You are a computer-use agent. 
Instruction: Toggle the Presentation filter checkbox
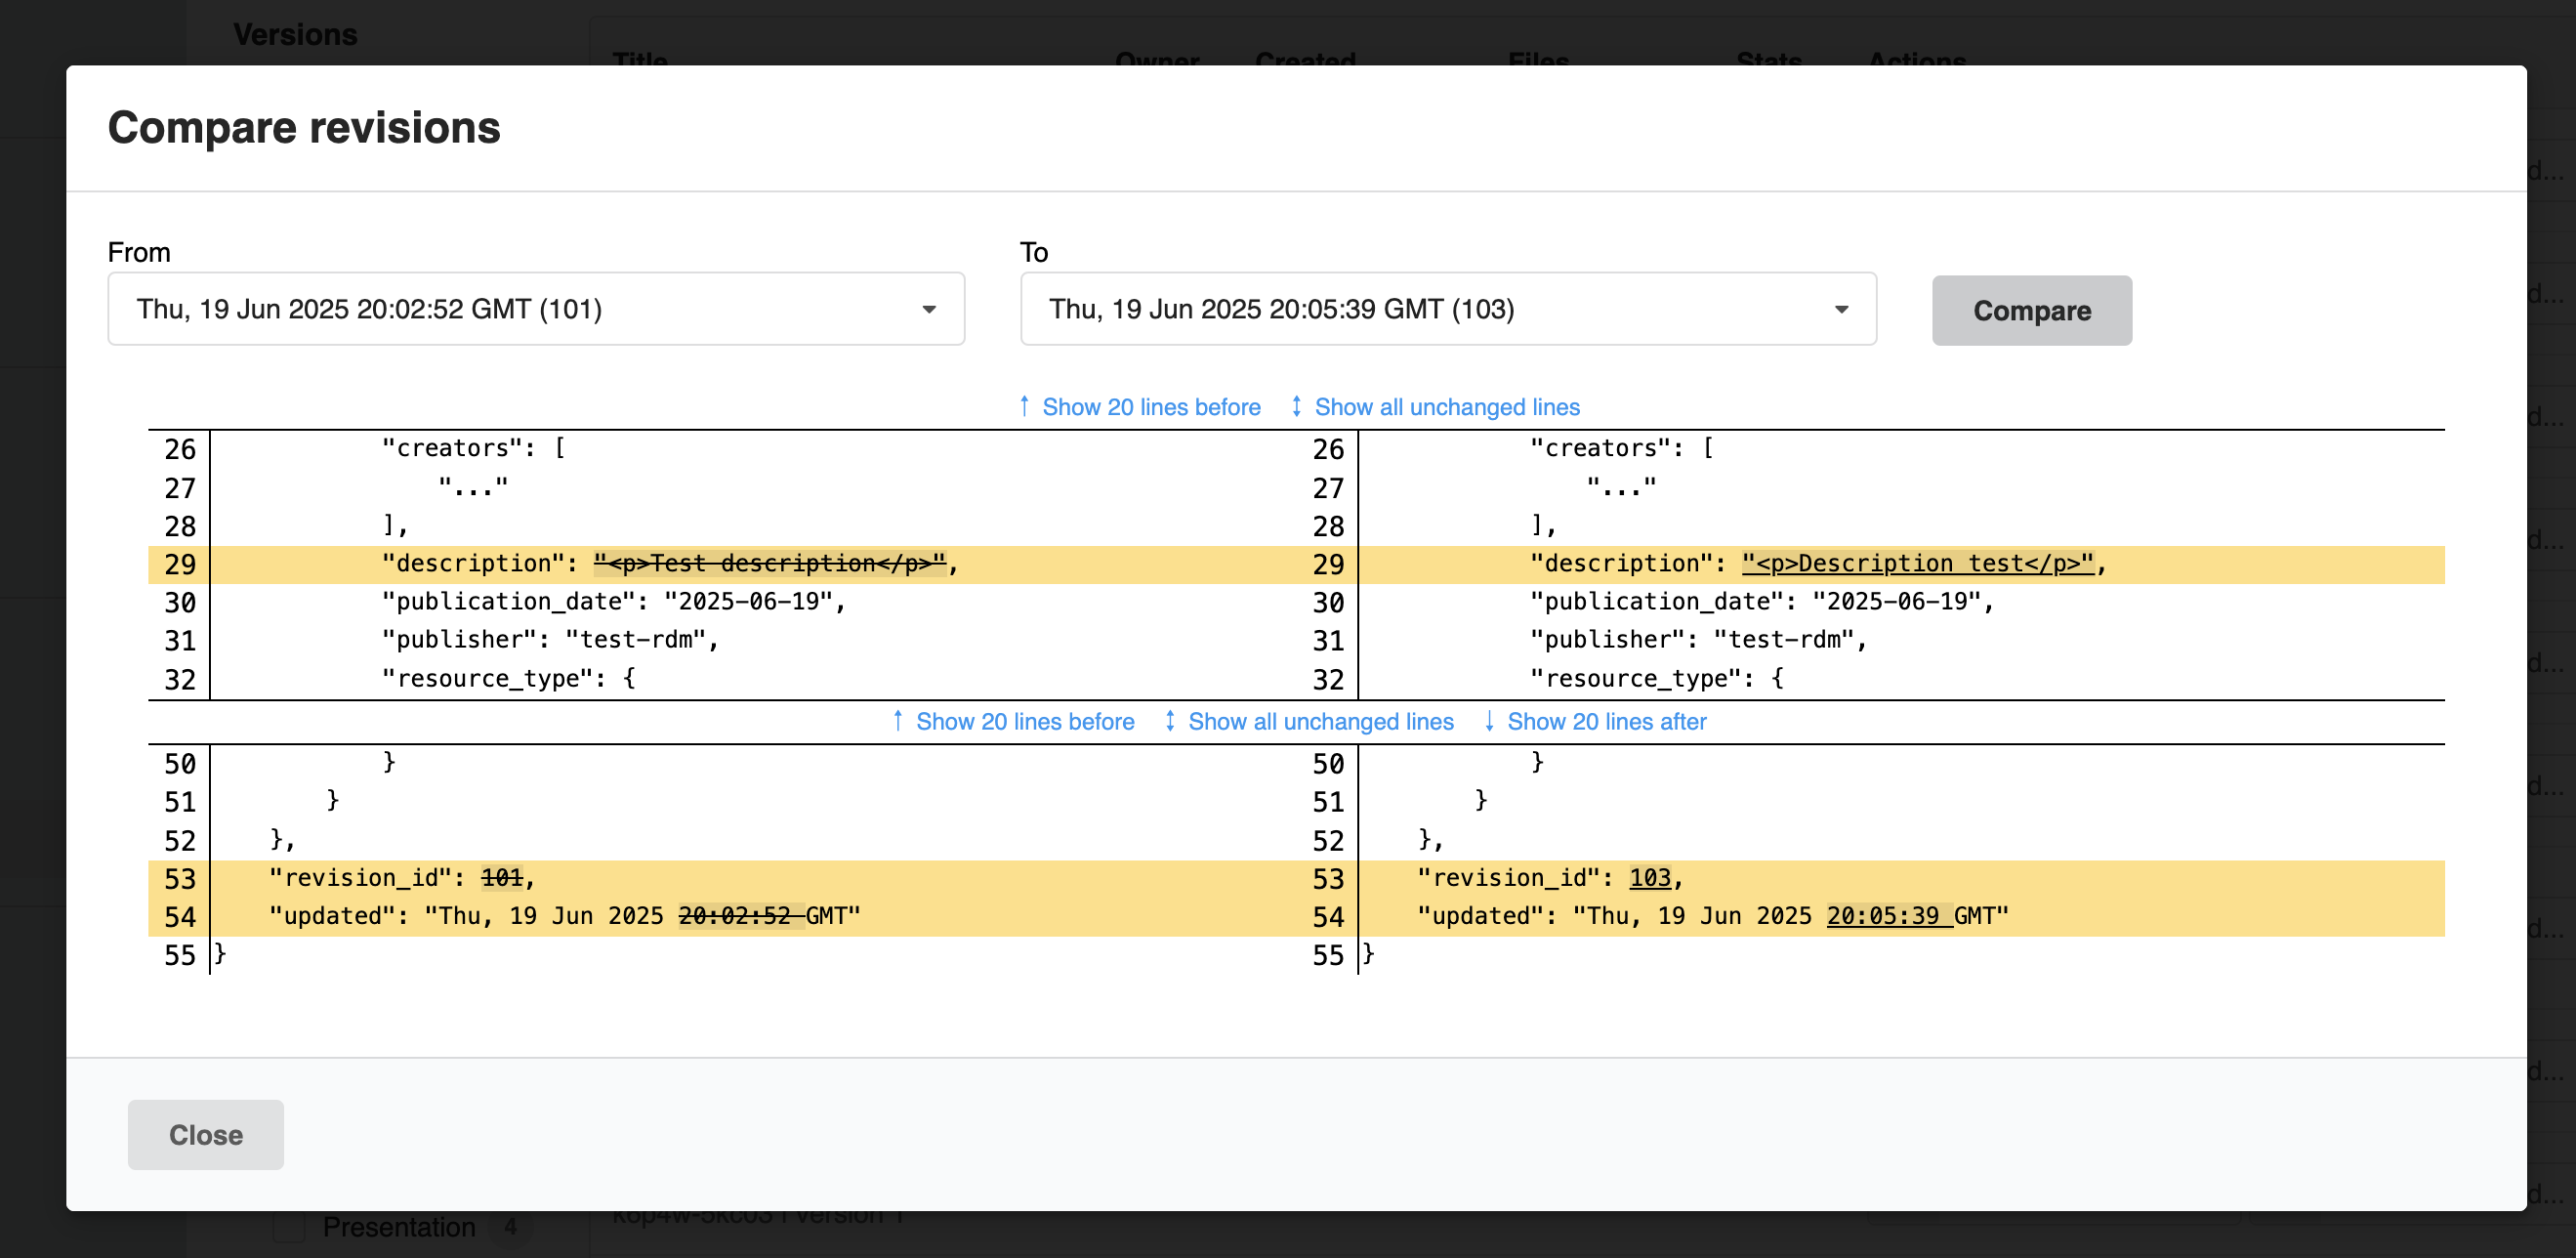click(x=288, y=1227)
